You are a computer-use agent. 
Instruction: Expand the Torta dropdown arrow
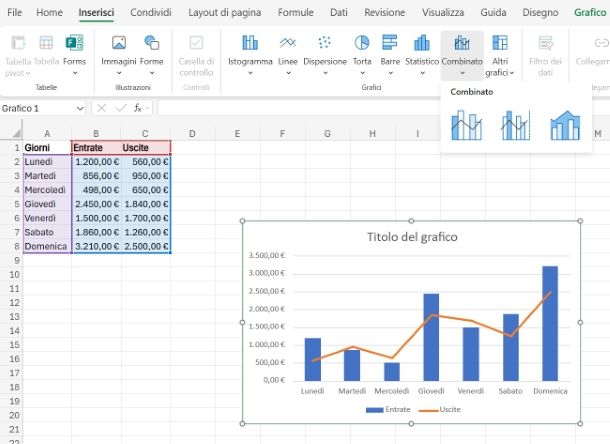pos(362,73)
